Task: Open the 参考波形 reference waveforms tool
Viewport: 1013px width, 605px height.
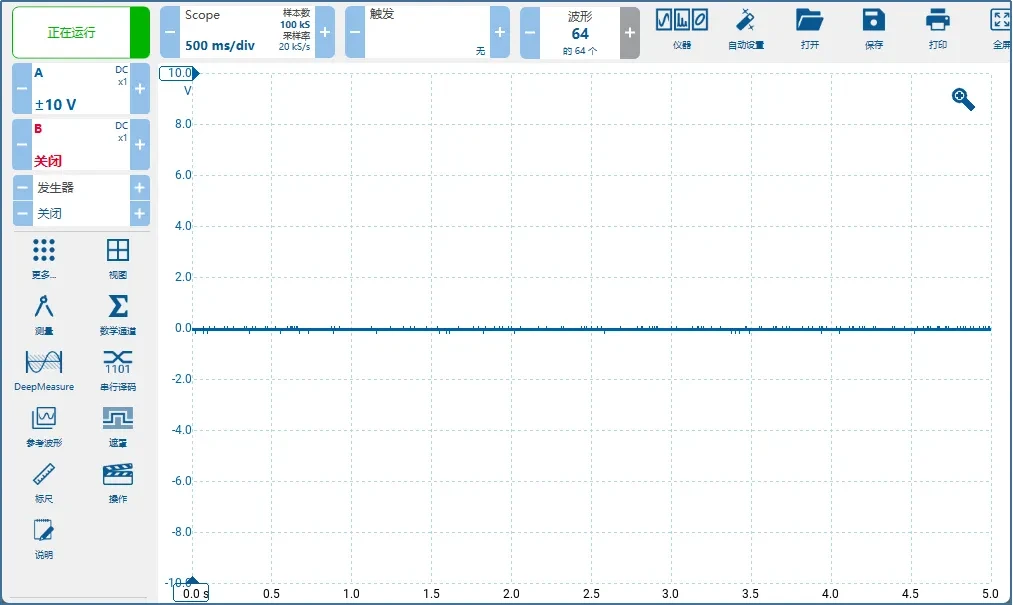Action: tap(43, 425)
